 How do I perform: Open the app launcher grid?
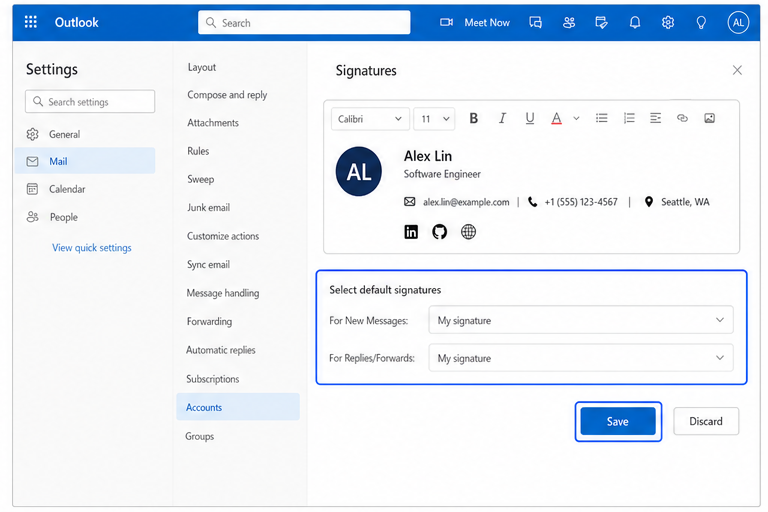pos(30,22)
